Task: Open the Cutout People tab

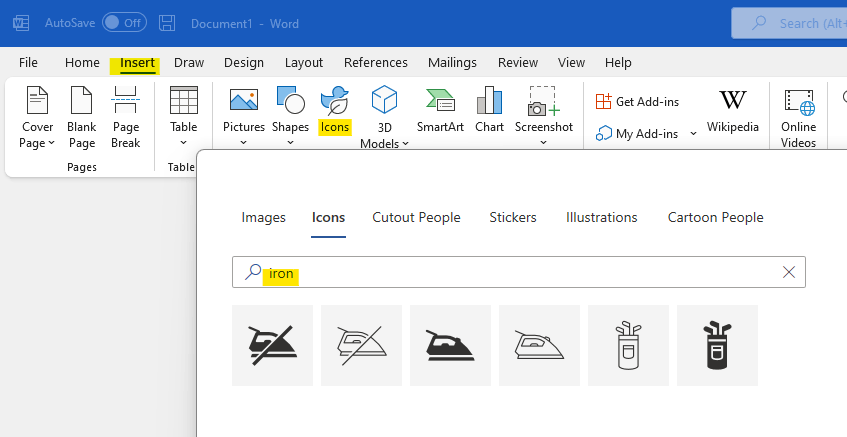Action: coord(416,218)
